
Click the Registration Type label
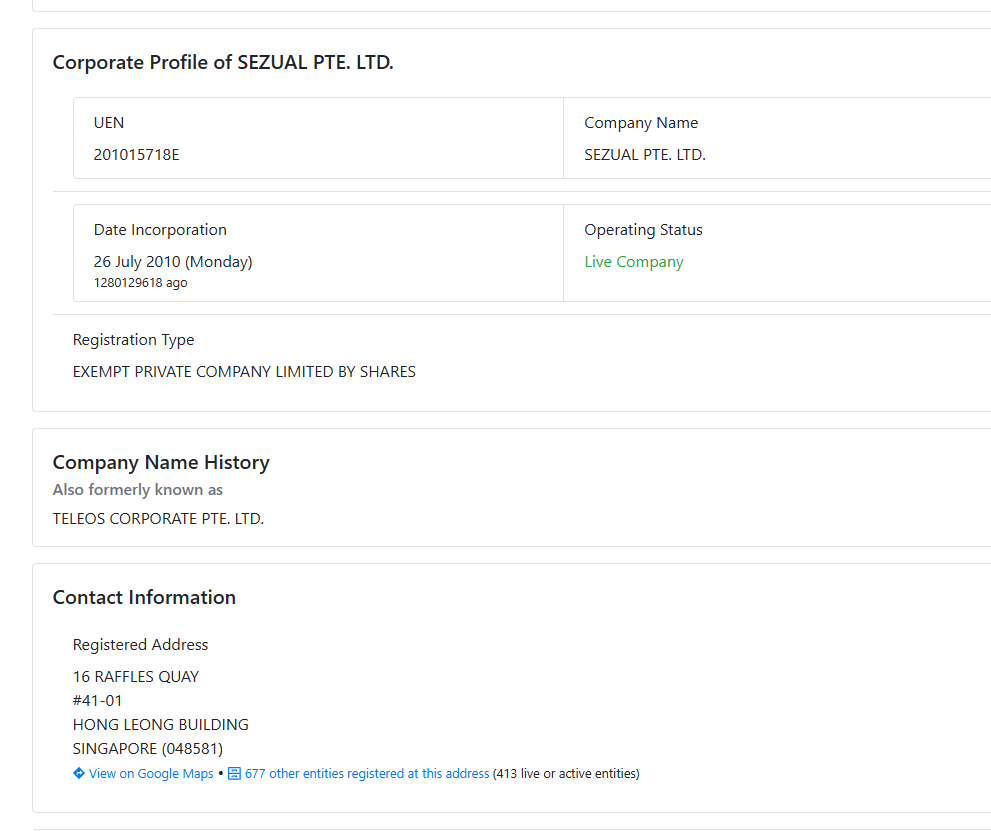click(x=133, y=340)
